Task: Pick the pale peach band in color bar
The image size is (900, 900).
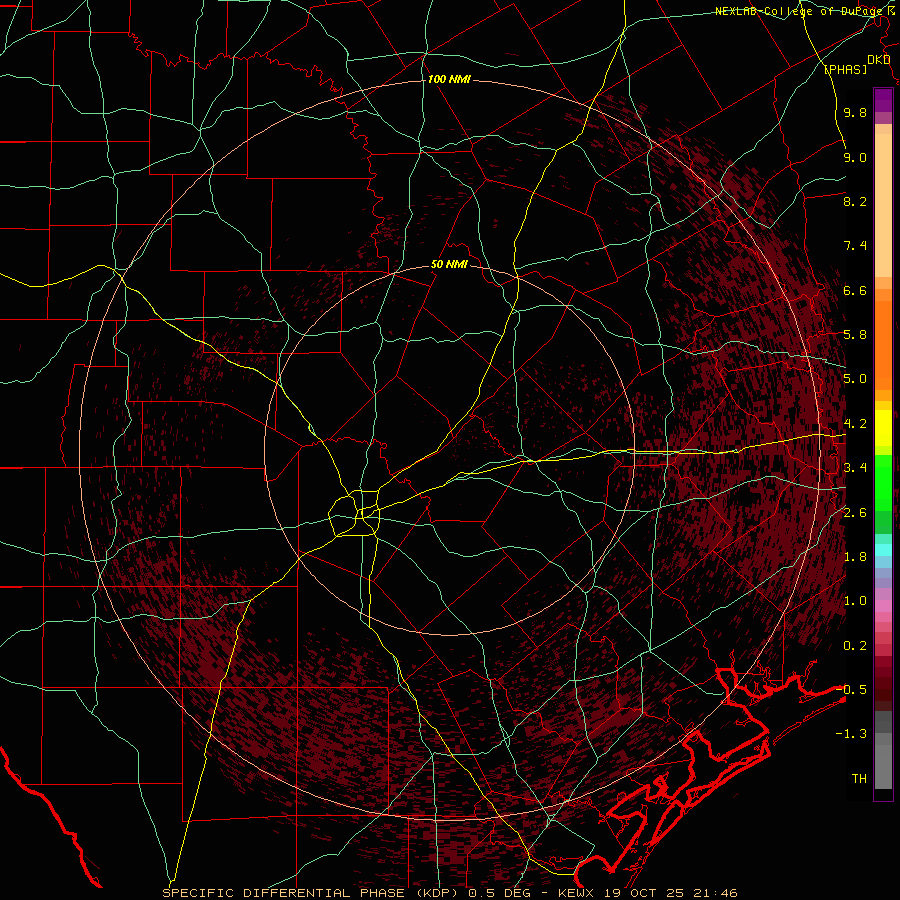Action: coord(883,206)
